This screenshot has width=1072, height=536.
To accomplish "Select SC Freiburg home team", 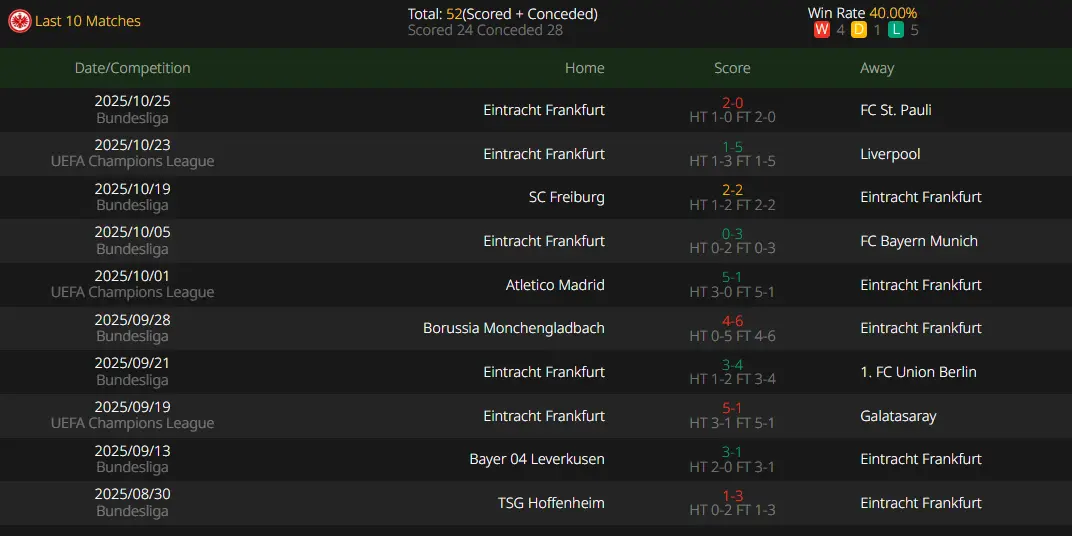I will coord(566,197).
